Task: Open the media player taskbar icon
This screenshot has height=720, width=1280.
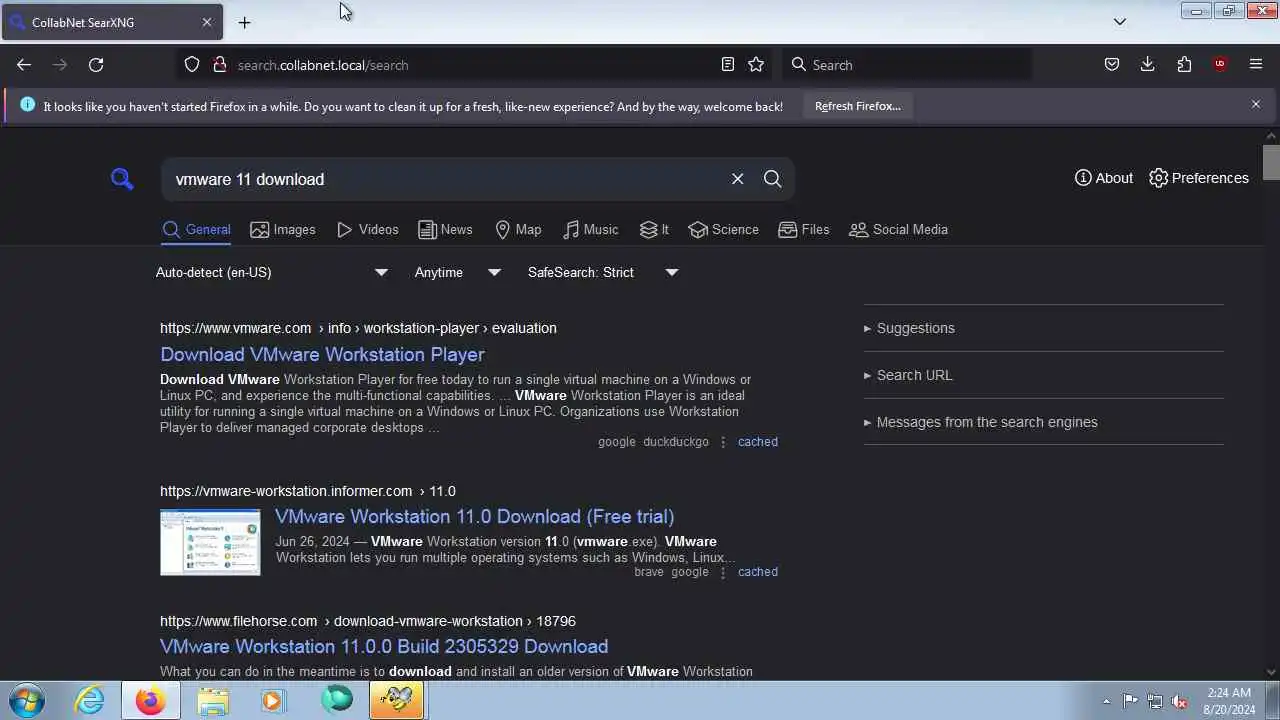Action: coord(273,700)
